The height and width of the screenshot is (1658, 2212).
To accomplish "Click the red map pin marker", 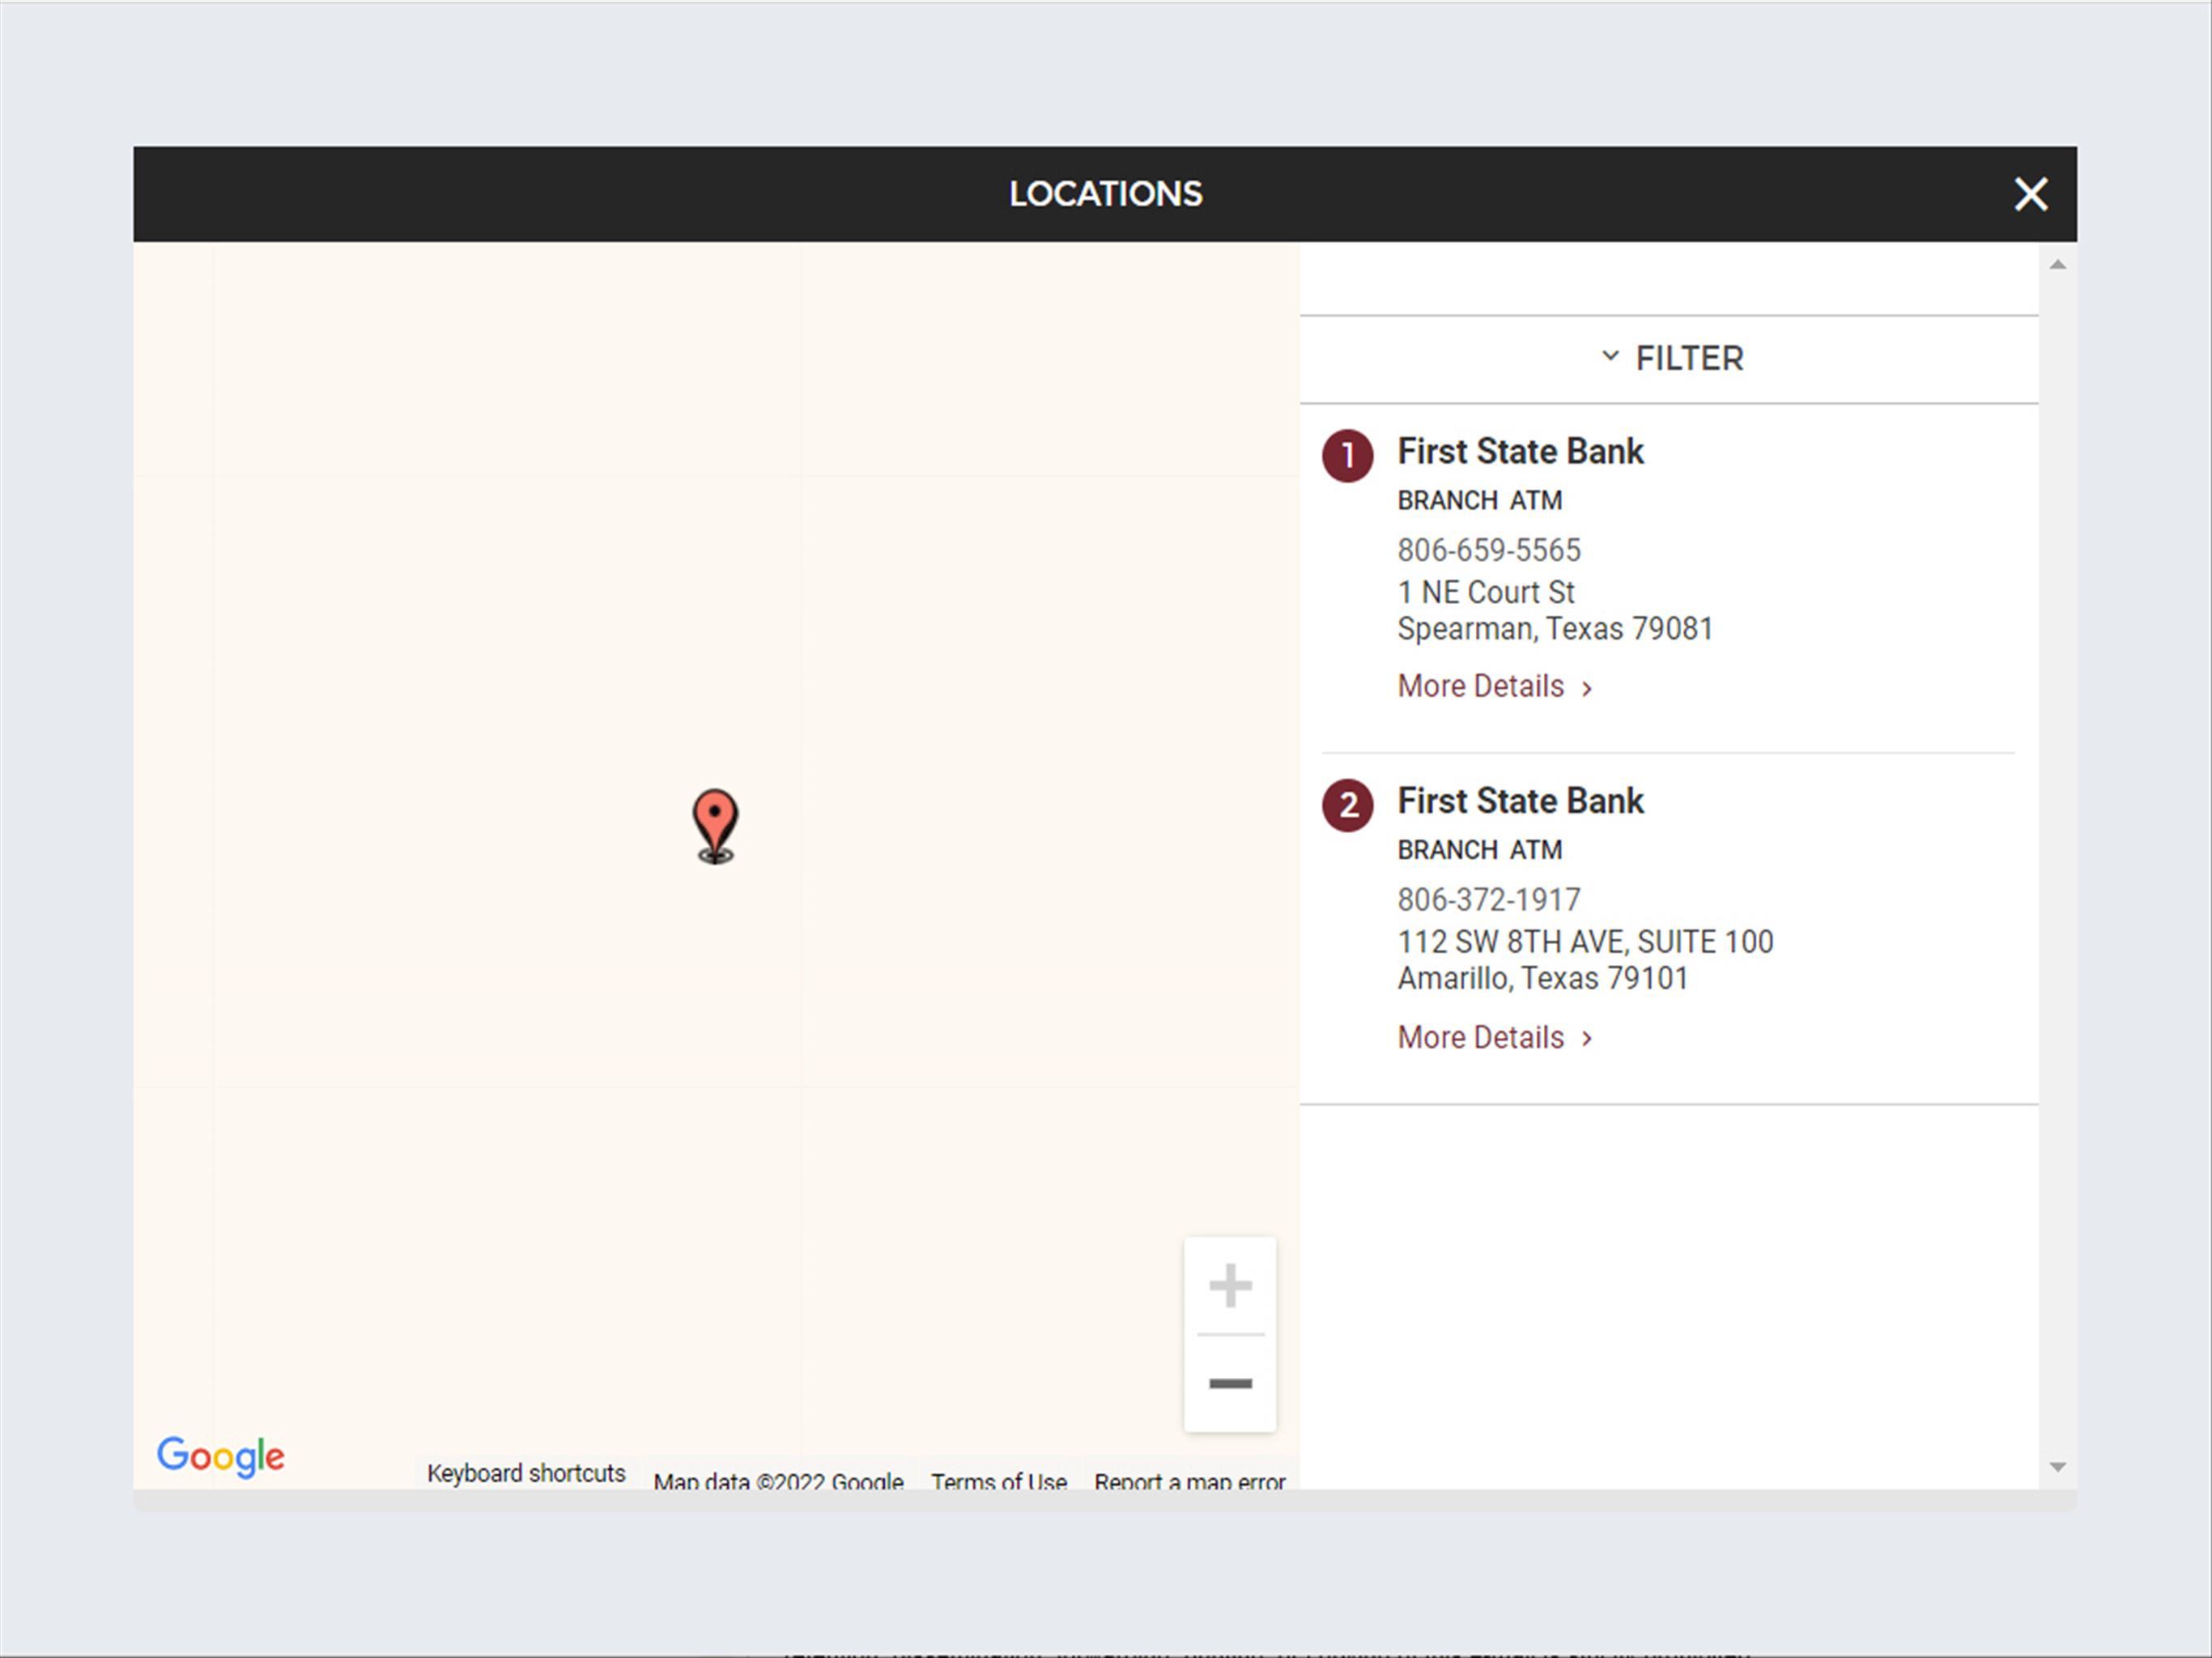I will click(x=715, y=826).
